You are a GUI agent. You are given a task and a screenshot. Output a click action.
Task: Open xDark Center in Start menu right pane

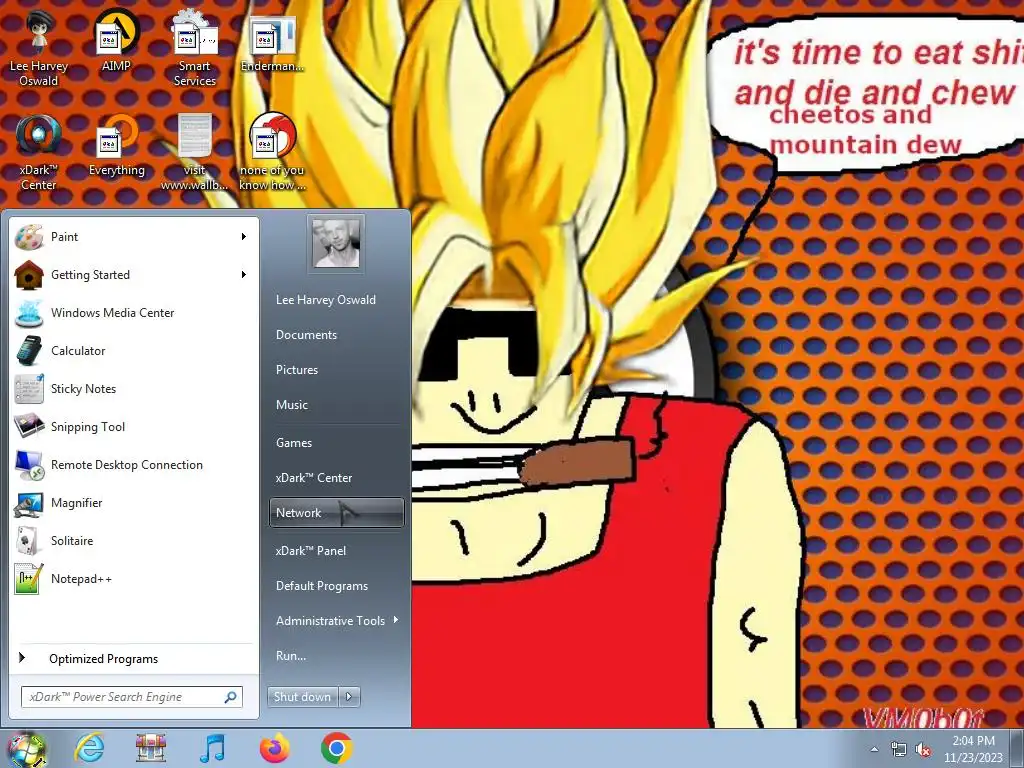tap(313, 477)
